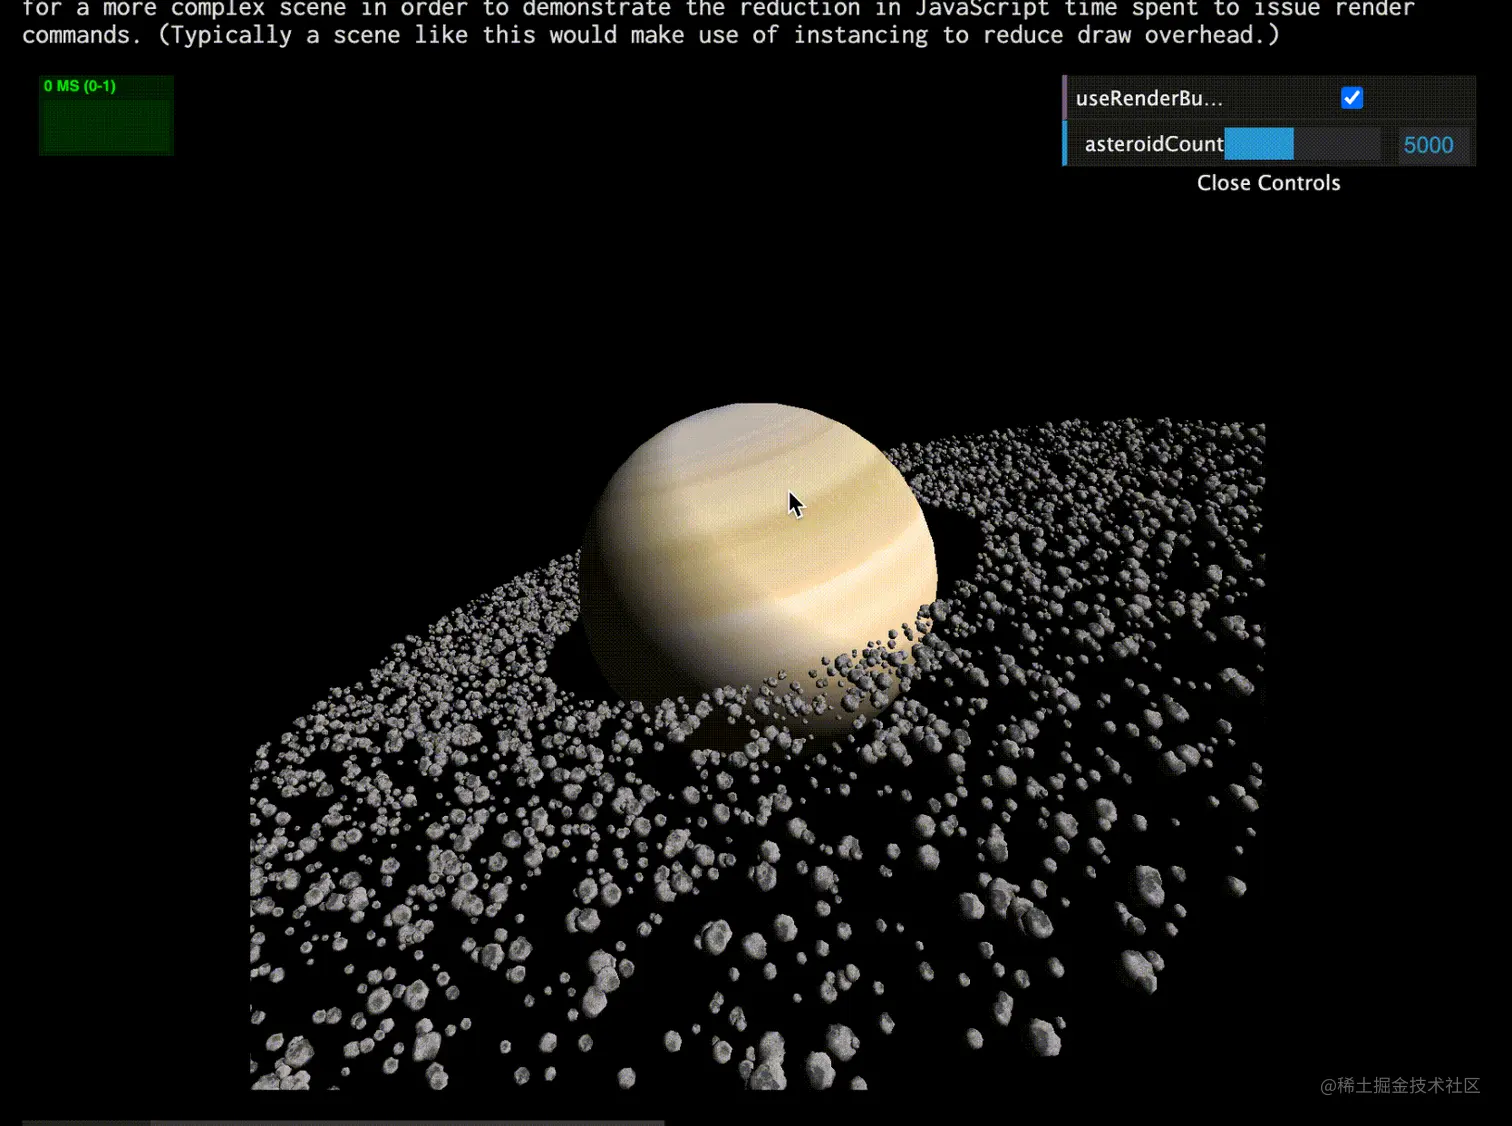The height and width of the screenshot is (1126, 1512).
Task: Click the purple accent bar beside useRenderBu...
Action: 1064,98
